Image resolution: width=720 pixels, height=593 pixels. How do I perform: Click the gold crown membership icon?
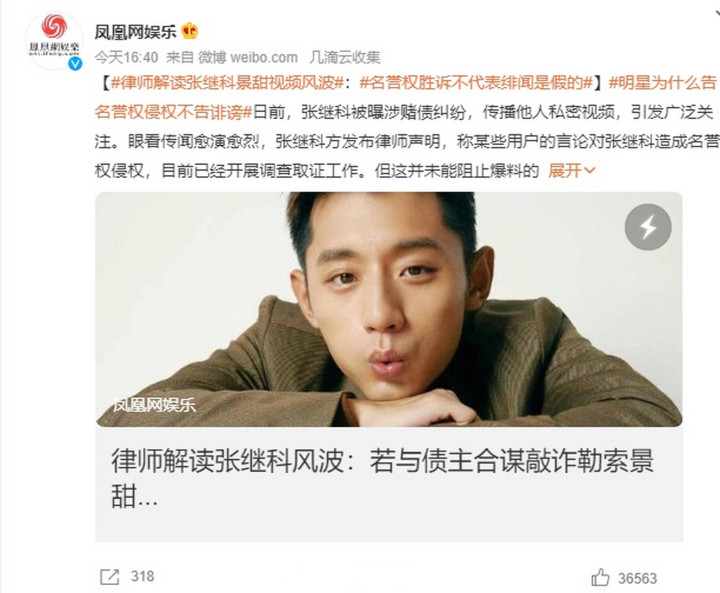(x=190, y=31)
